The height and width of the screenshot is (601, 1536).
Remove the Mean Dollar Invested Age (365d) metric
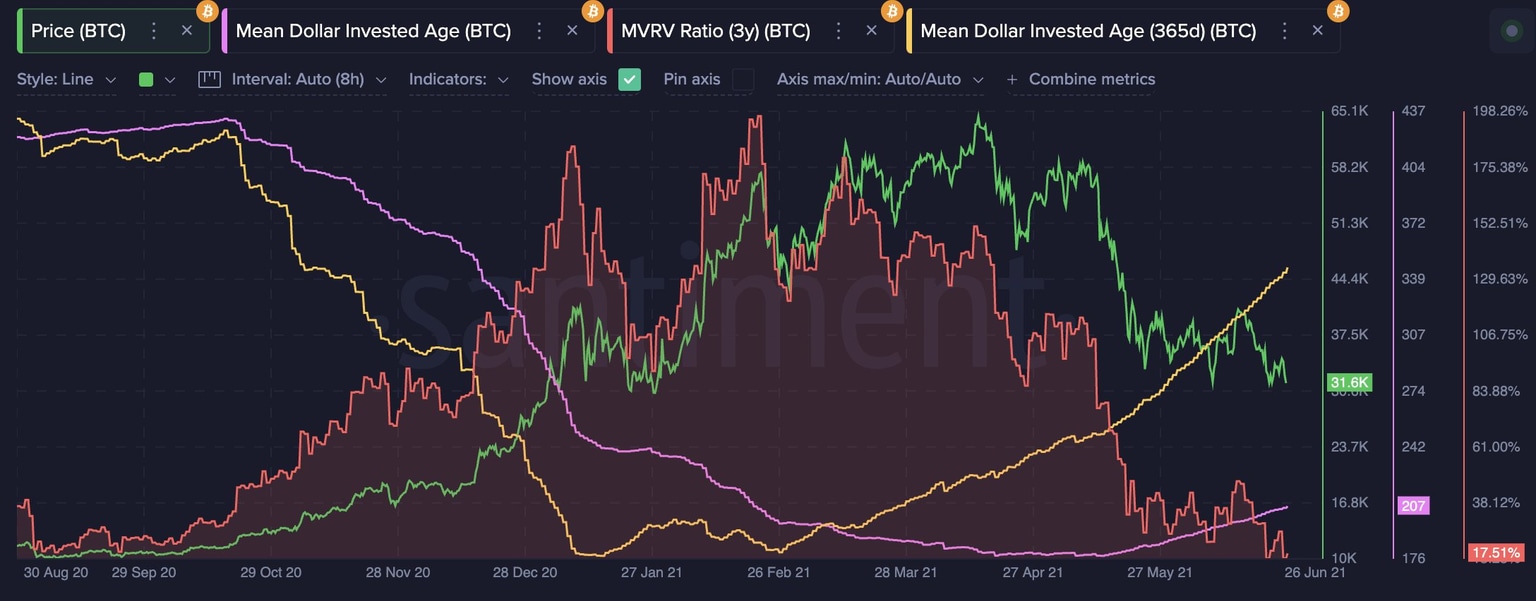click(1317, 30)
